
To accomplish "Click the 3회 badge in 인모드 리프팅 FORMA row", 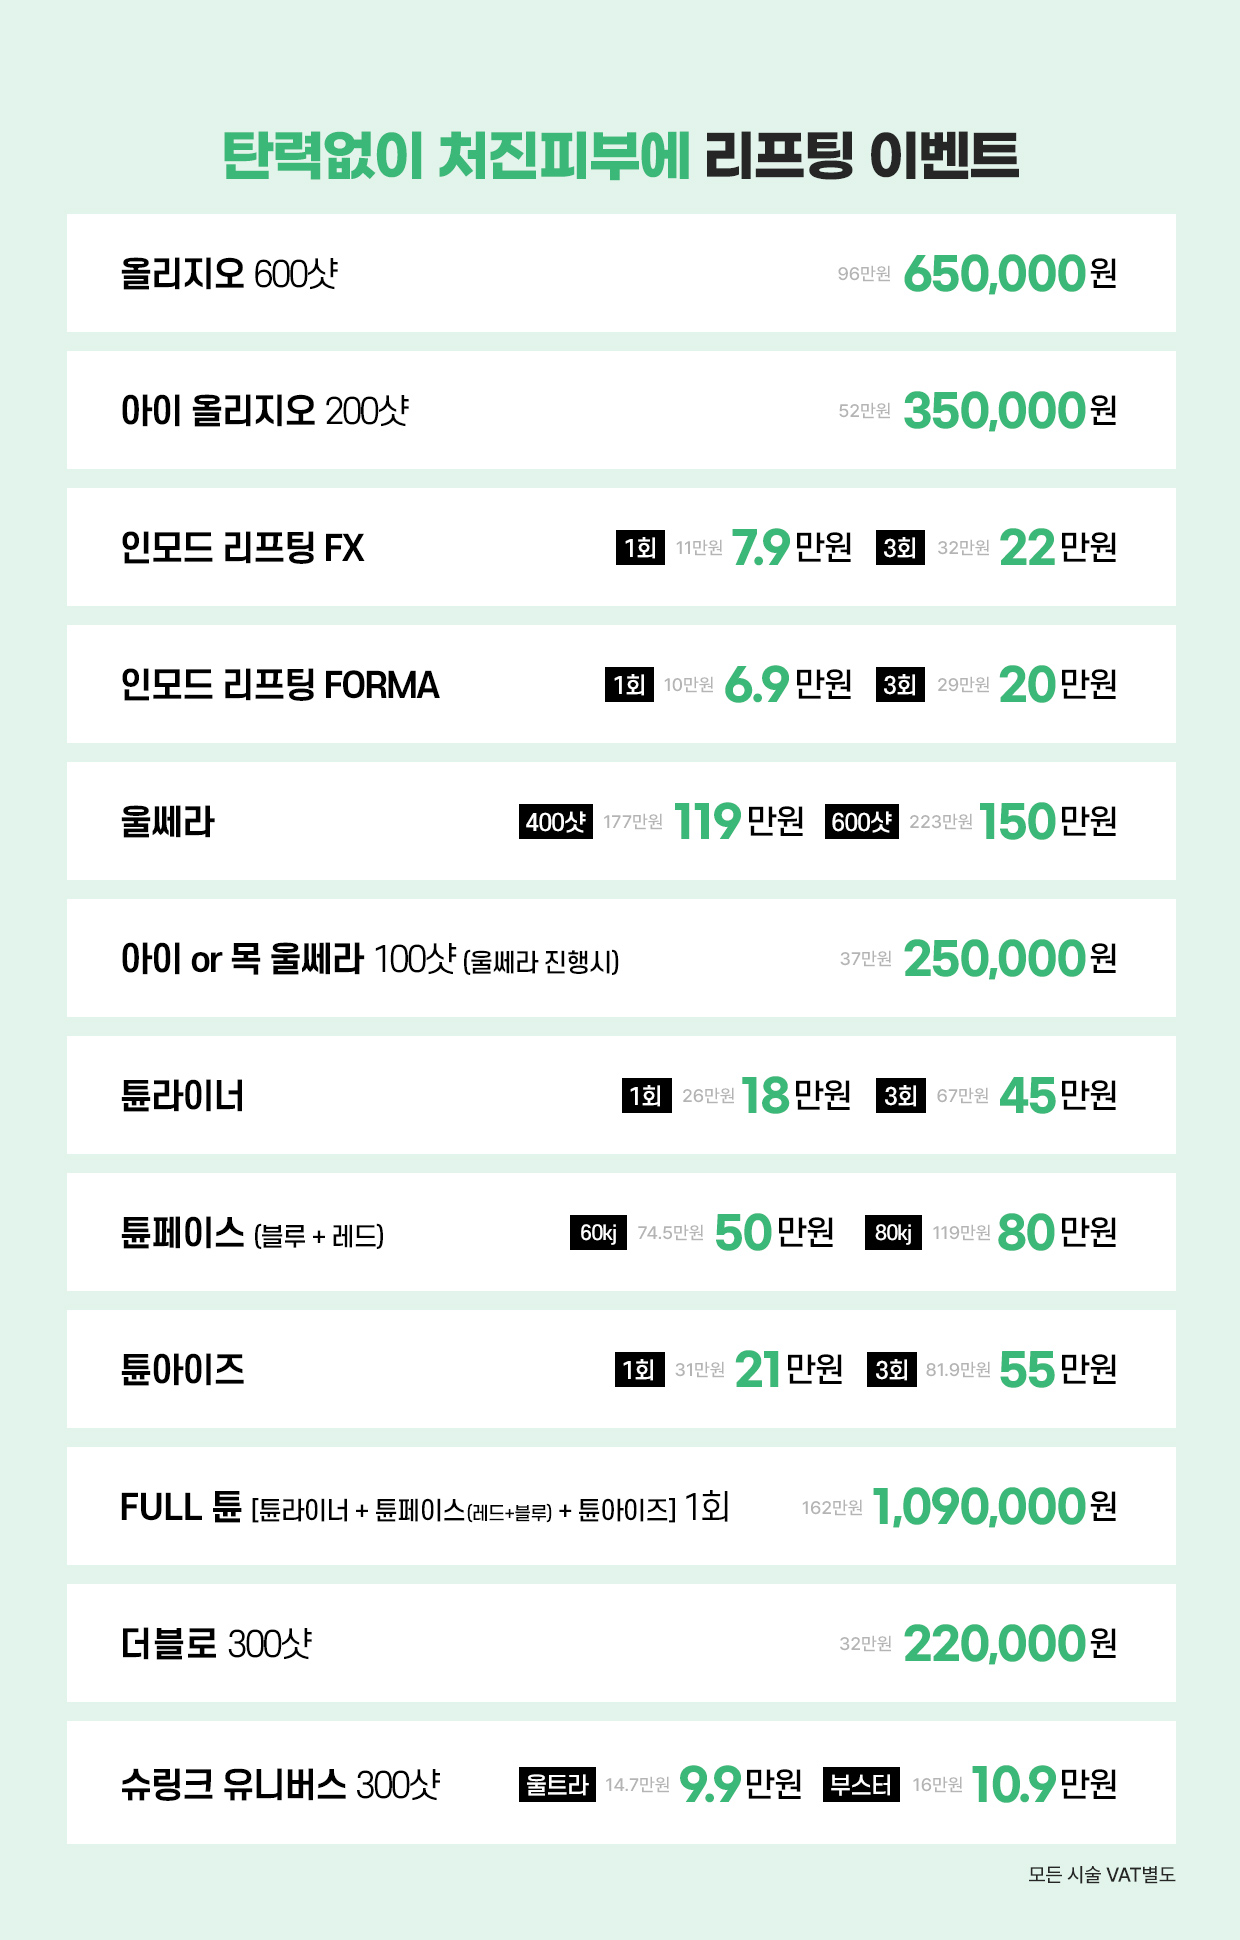I will point(900,685).
